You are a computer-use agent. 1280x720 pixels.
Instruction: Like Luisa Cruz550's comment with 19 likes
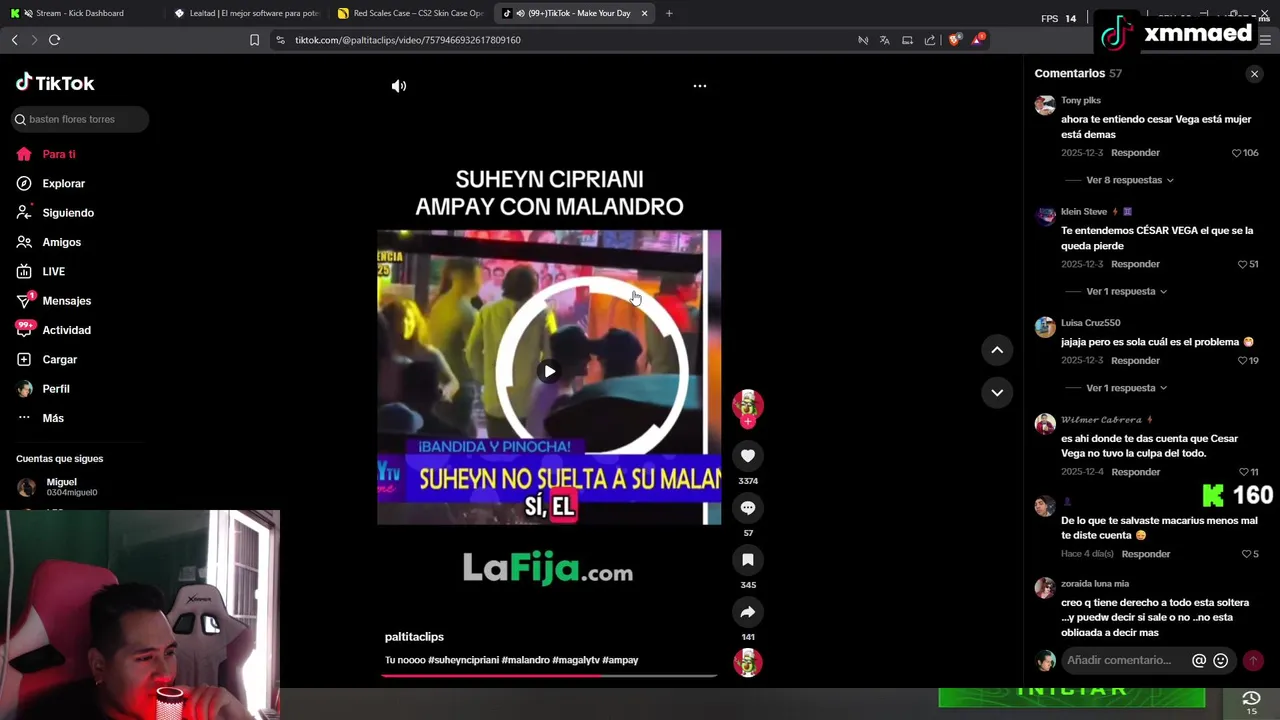(1242, 361)
